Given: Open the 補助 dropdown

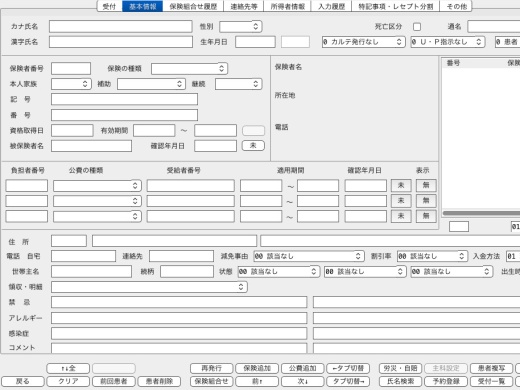Looking at the screenshot, I should pos(151,84).
